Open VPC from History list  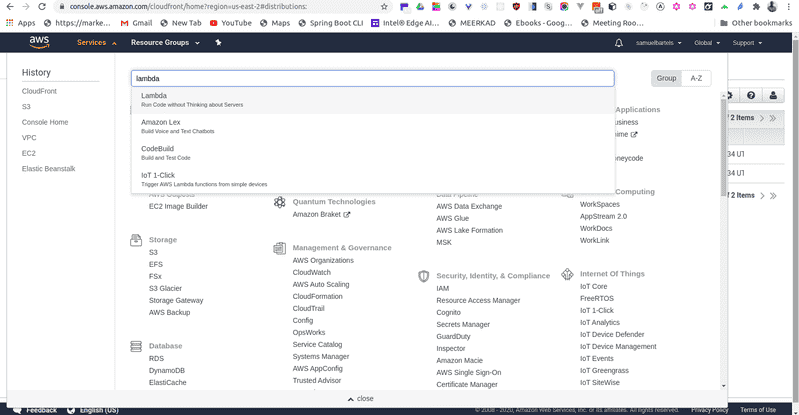pos(29,138)
